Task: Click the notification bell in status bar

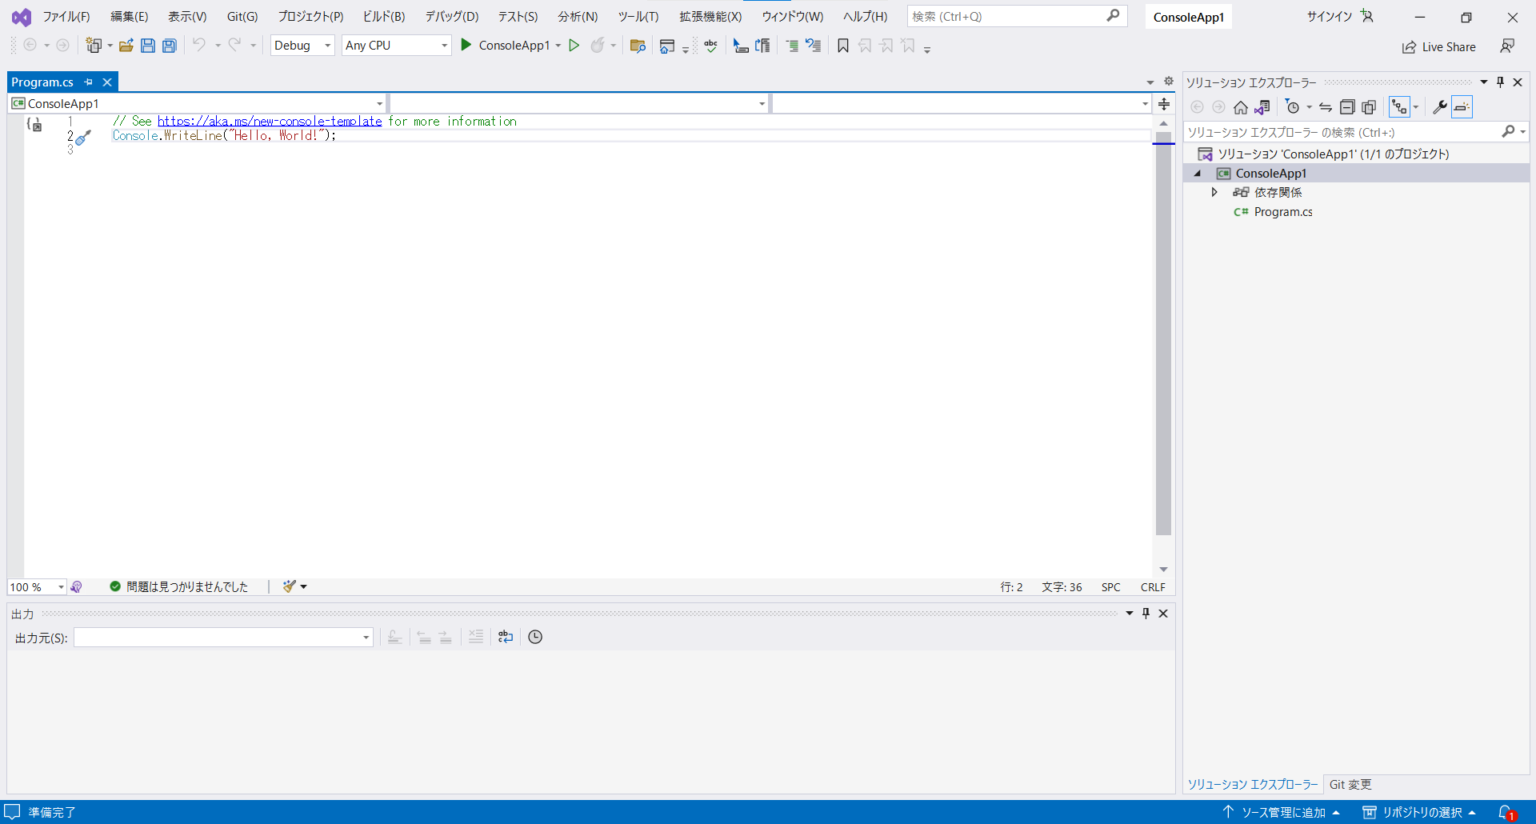Action: (x=1506, y=812)
